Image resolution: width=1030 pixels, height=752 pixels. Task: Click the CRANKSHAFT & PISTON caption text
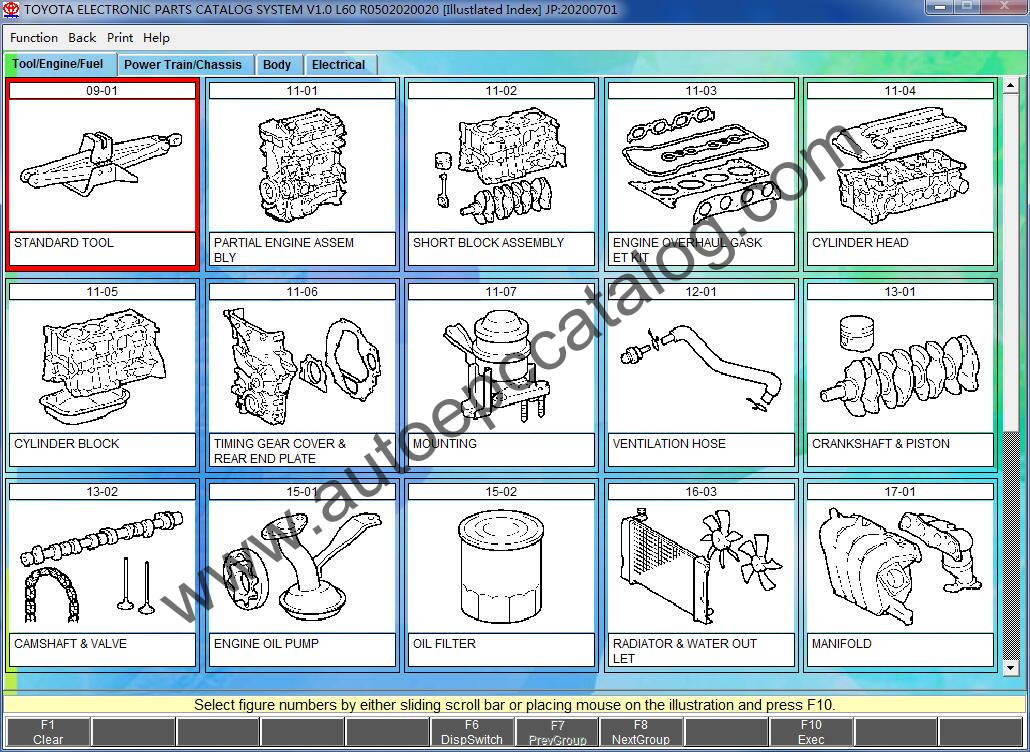pos(880,443)
